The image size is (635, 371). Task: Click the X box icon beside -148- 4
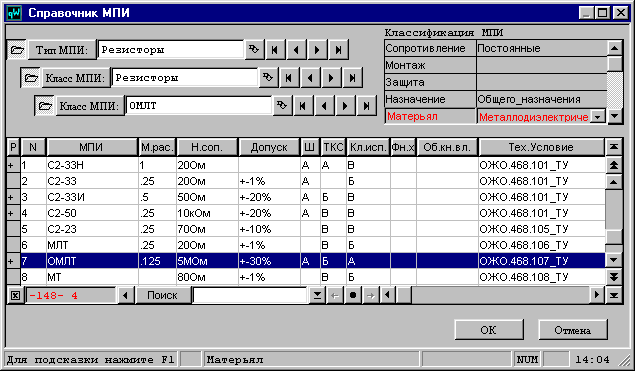click(15, 295)
